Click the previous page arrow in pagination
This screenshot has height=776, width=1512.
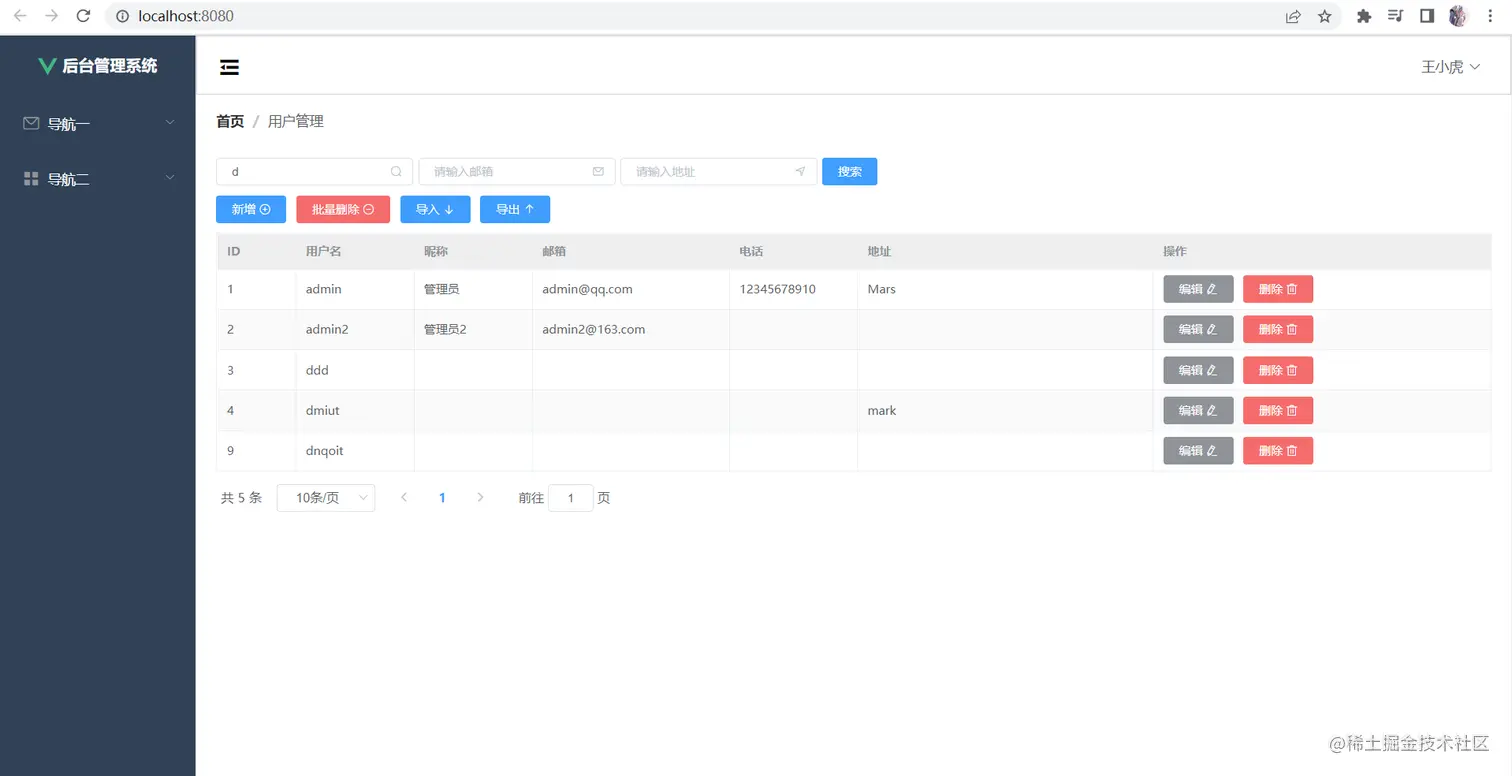[404, 498]
